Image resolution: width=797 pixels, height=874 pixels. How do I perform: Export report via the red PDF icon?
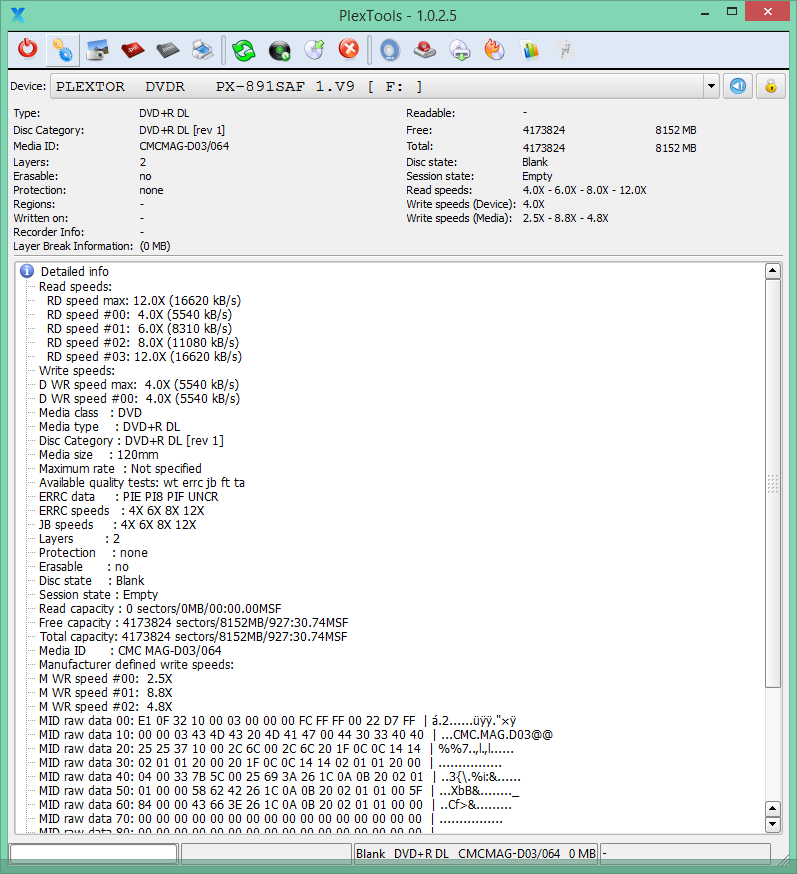coord(132,50)
